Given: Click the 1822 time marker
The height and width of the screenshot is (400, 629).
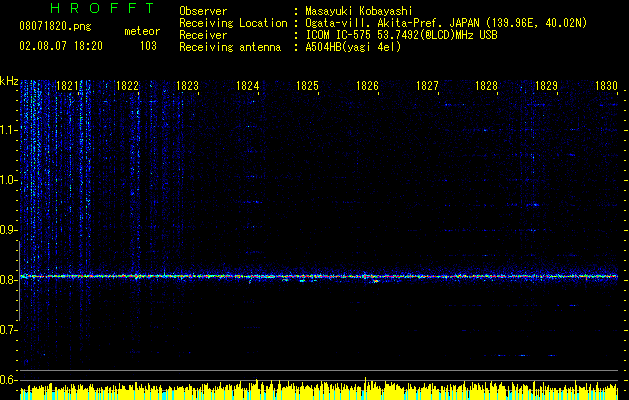Looking at the screenshot, I should coord(127,86).
